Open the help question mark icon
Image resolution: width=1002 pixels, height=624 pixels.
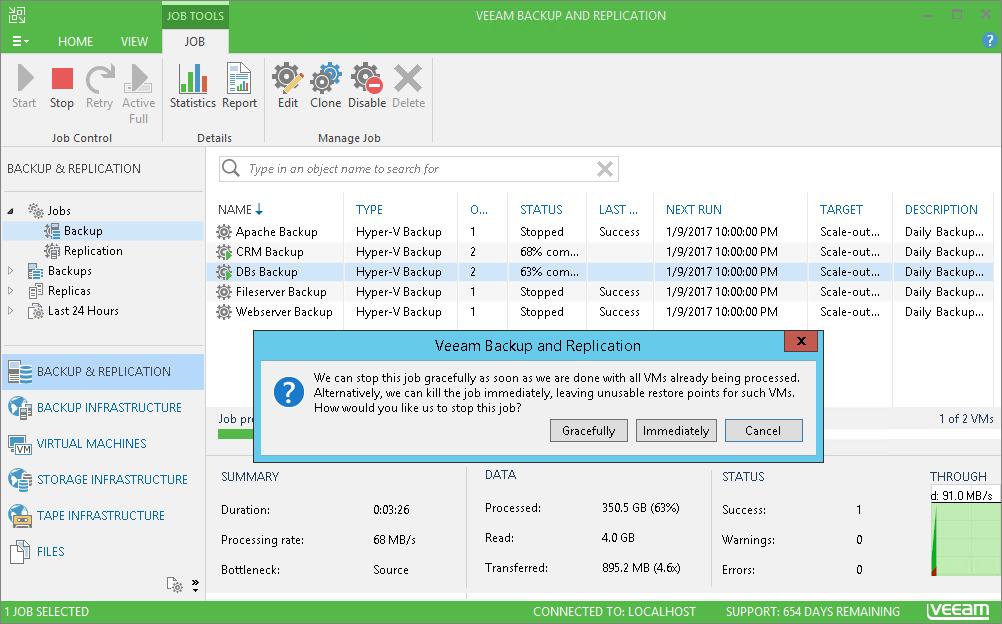pyautogui.click(x=989, y=41)
